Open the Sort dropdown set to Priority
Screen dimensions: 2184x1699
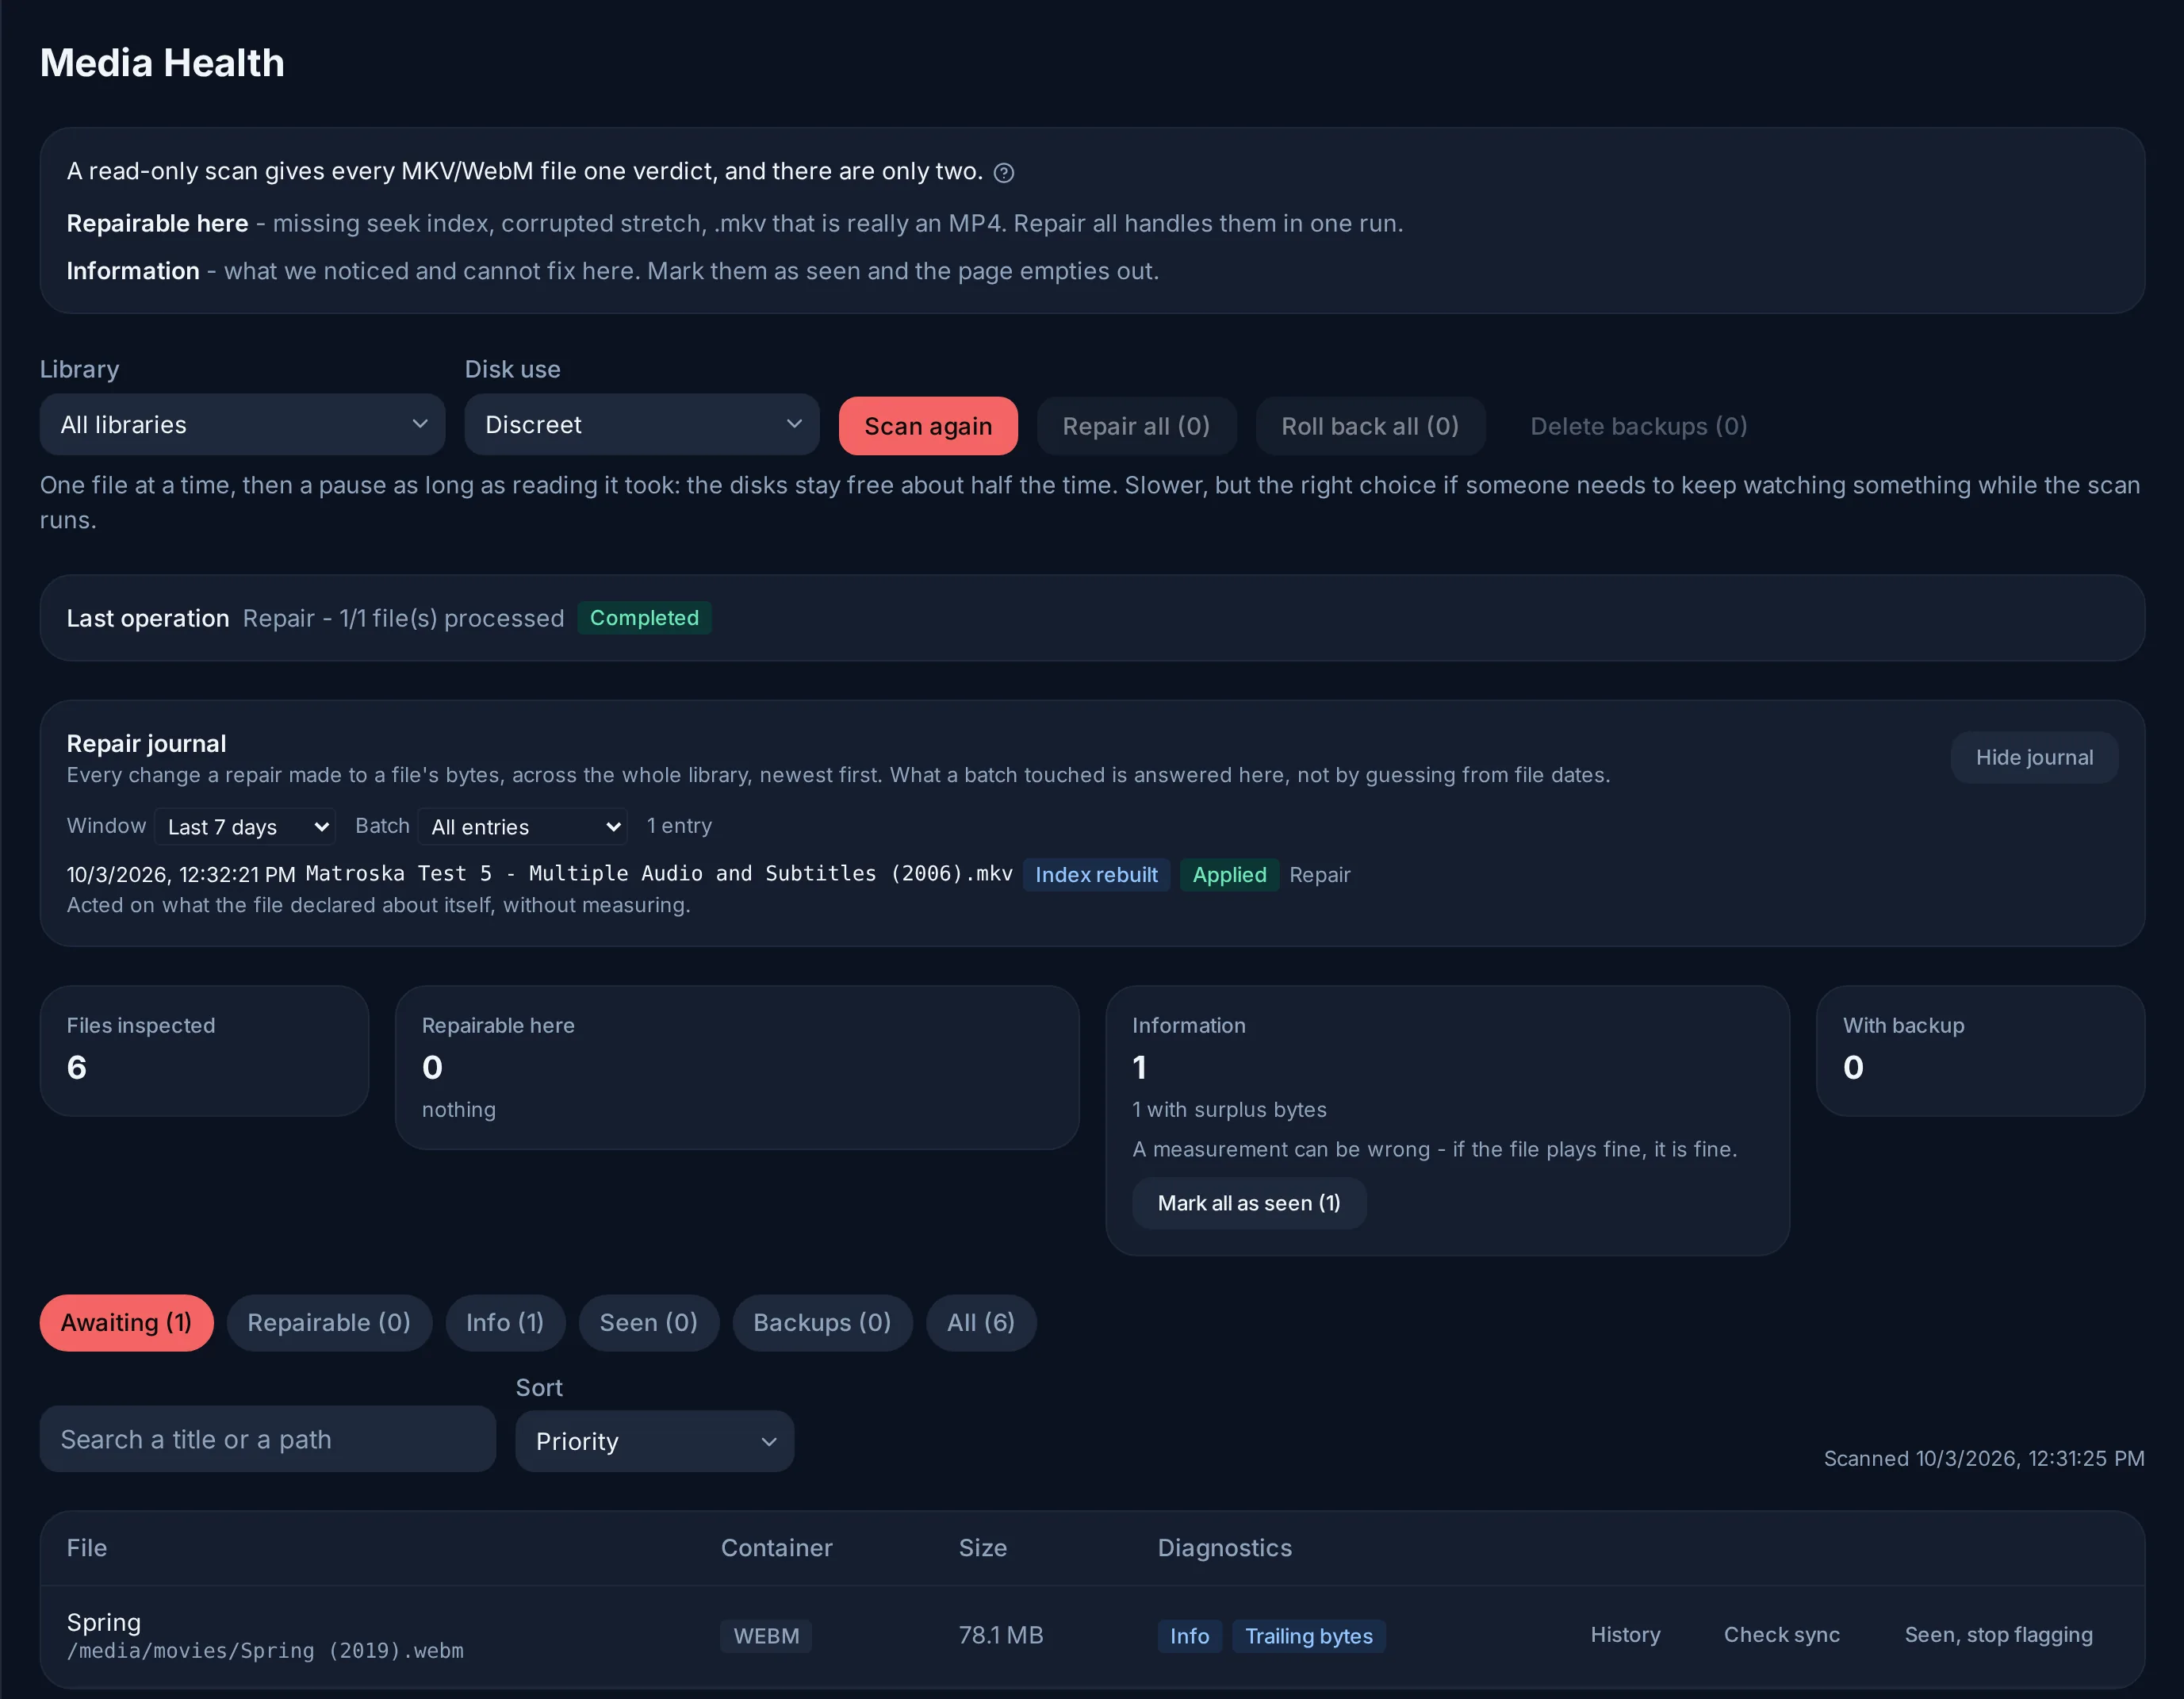click(x=655, y=1441)
